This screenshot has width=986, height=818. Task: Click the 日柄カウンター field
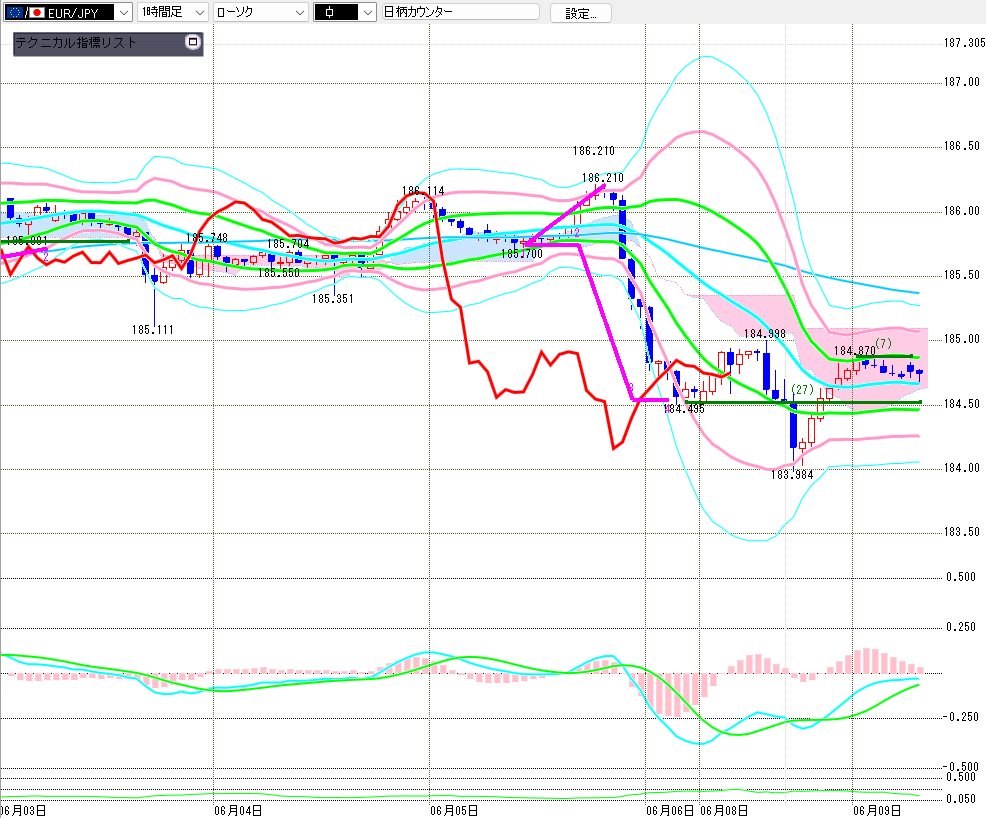point(460,12)
